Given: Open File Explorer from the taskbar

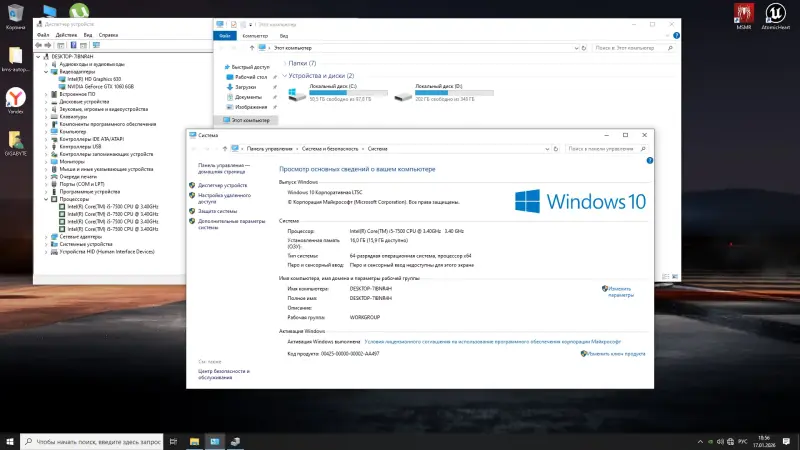Looking at the screenshot, I should click(x=193, y=440).
